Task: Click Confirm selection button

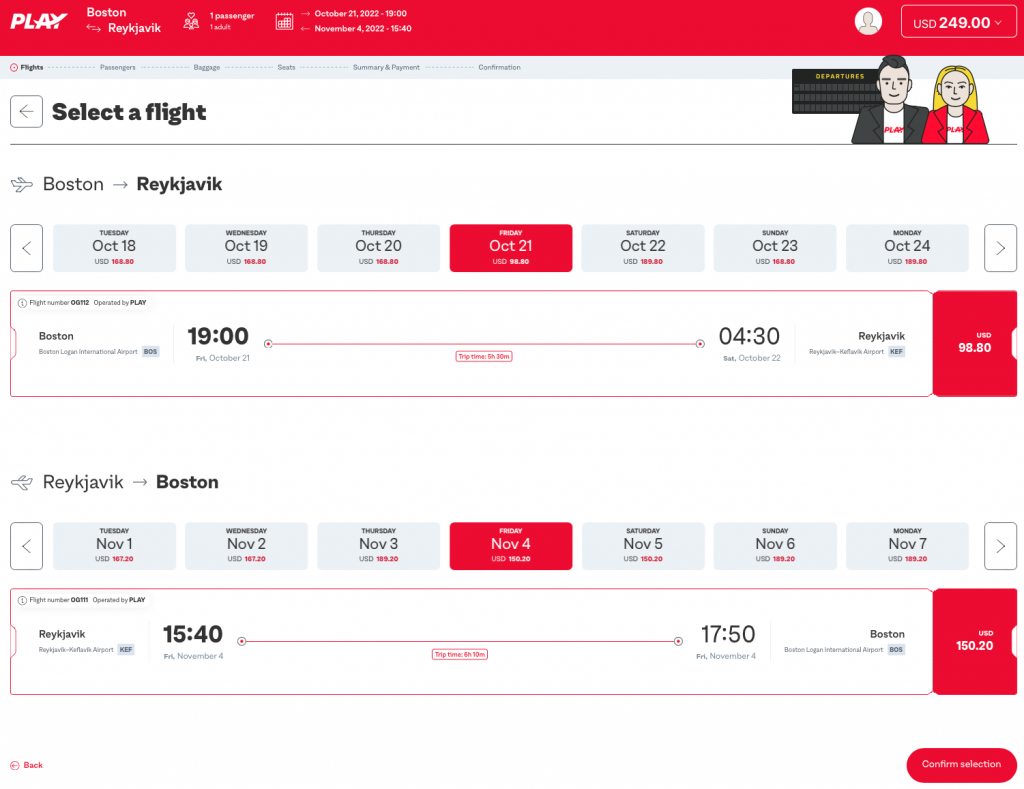Action: (960, 764)
